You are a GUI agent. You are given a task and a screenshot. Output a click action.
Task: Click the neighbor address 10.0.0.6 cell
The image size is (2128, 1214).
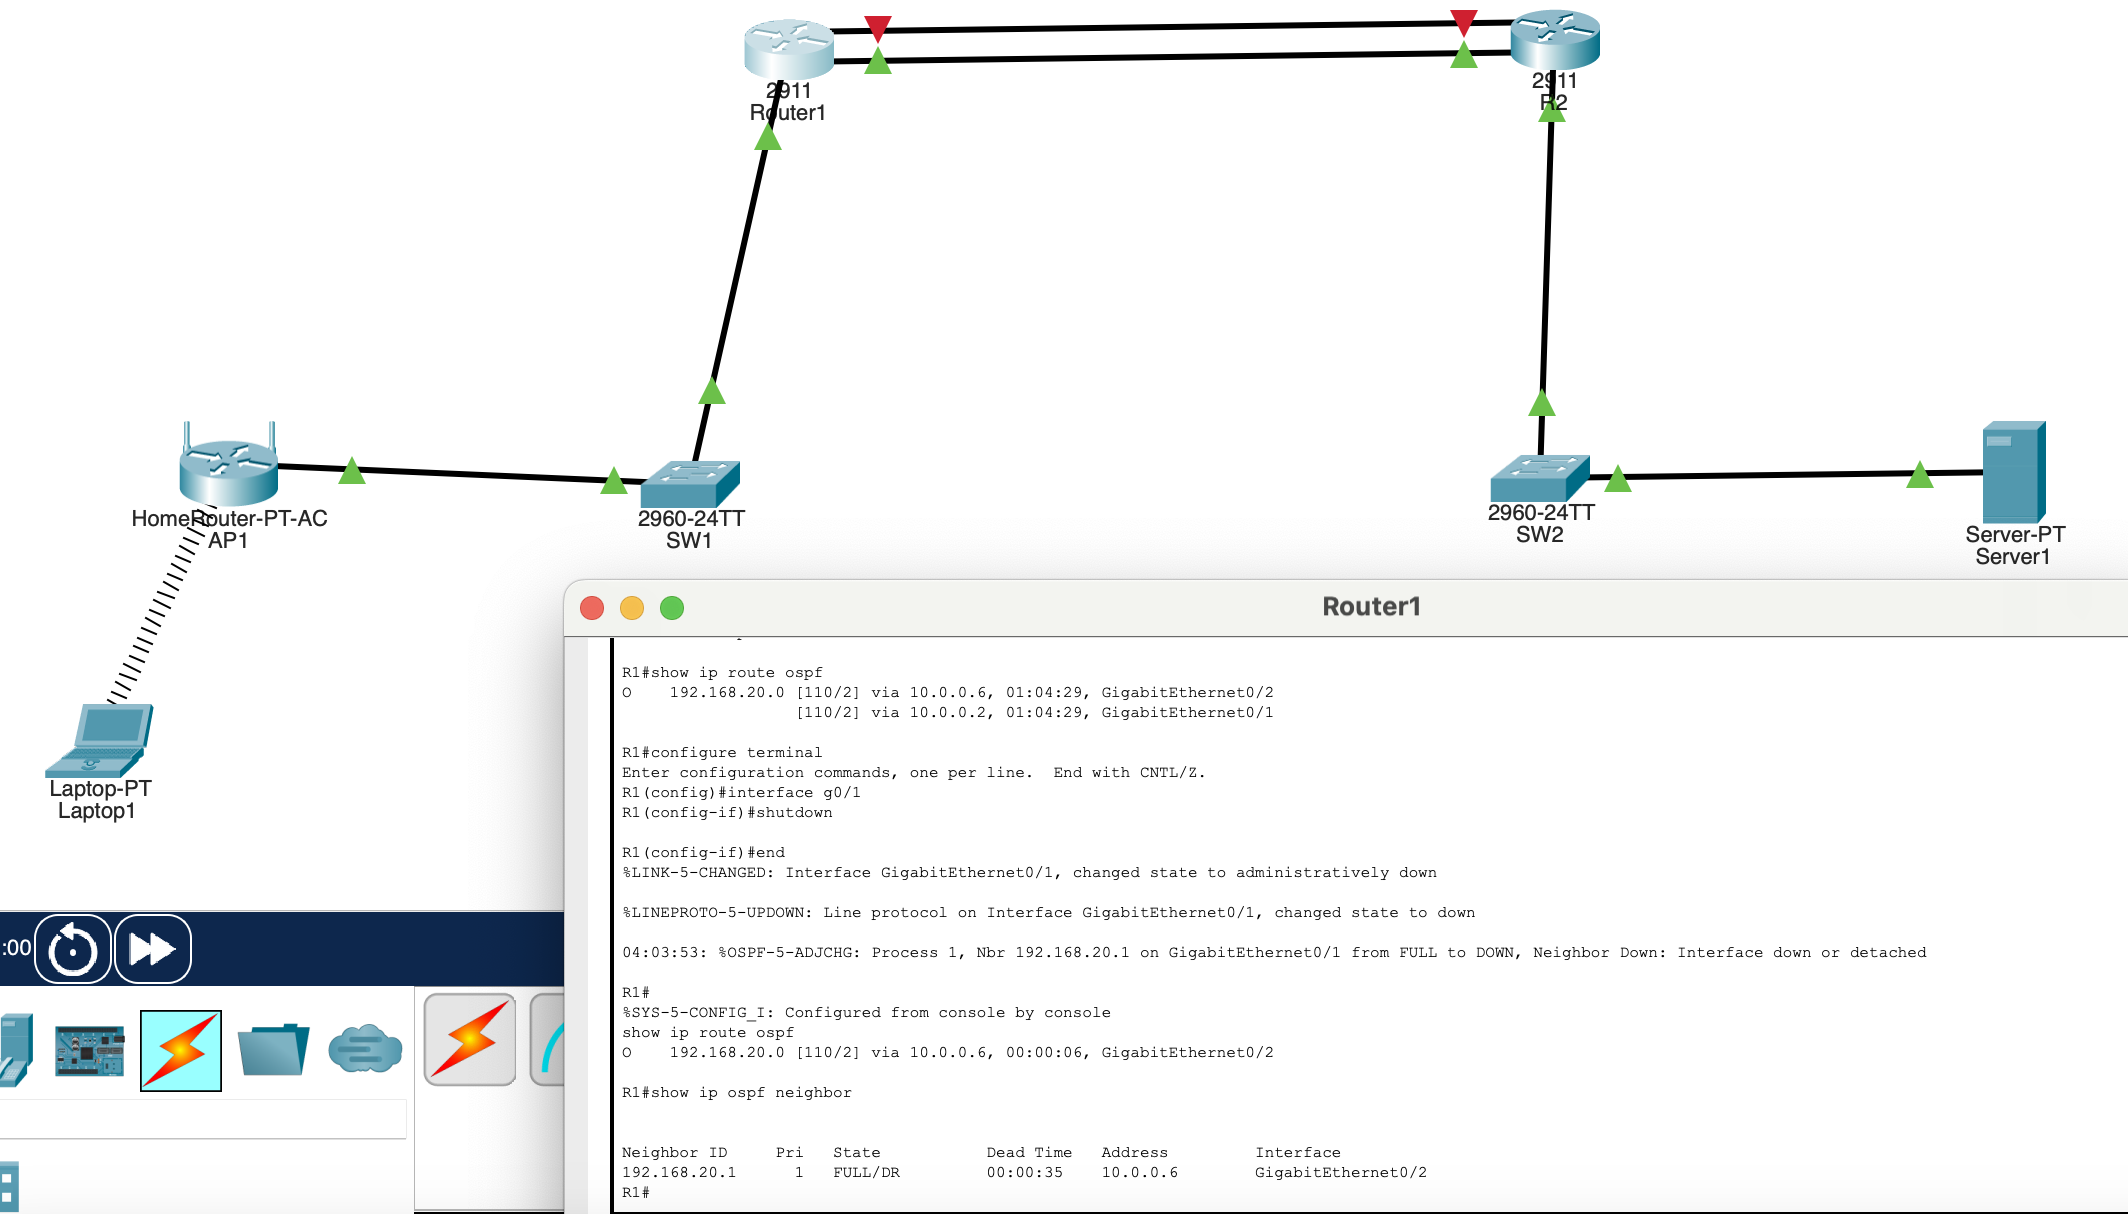[x=1140, y=1173]
